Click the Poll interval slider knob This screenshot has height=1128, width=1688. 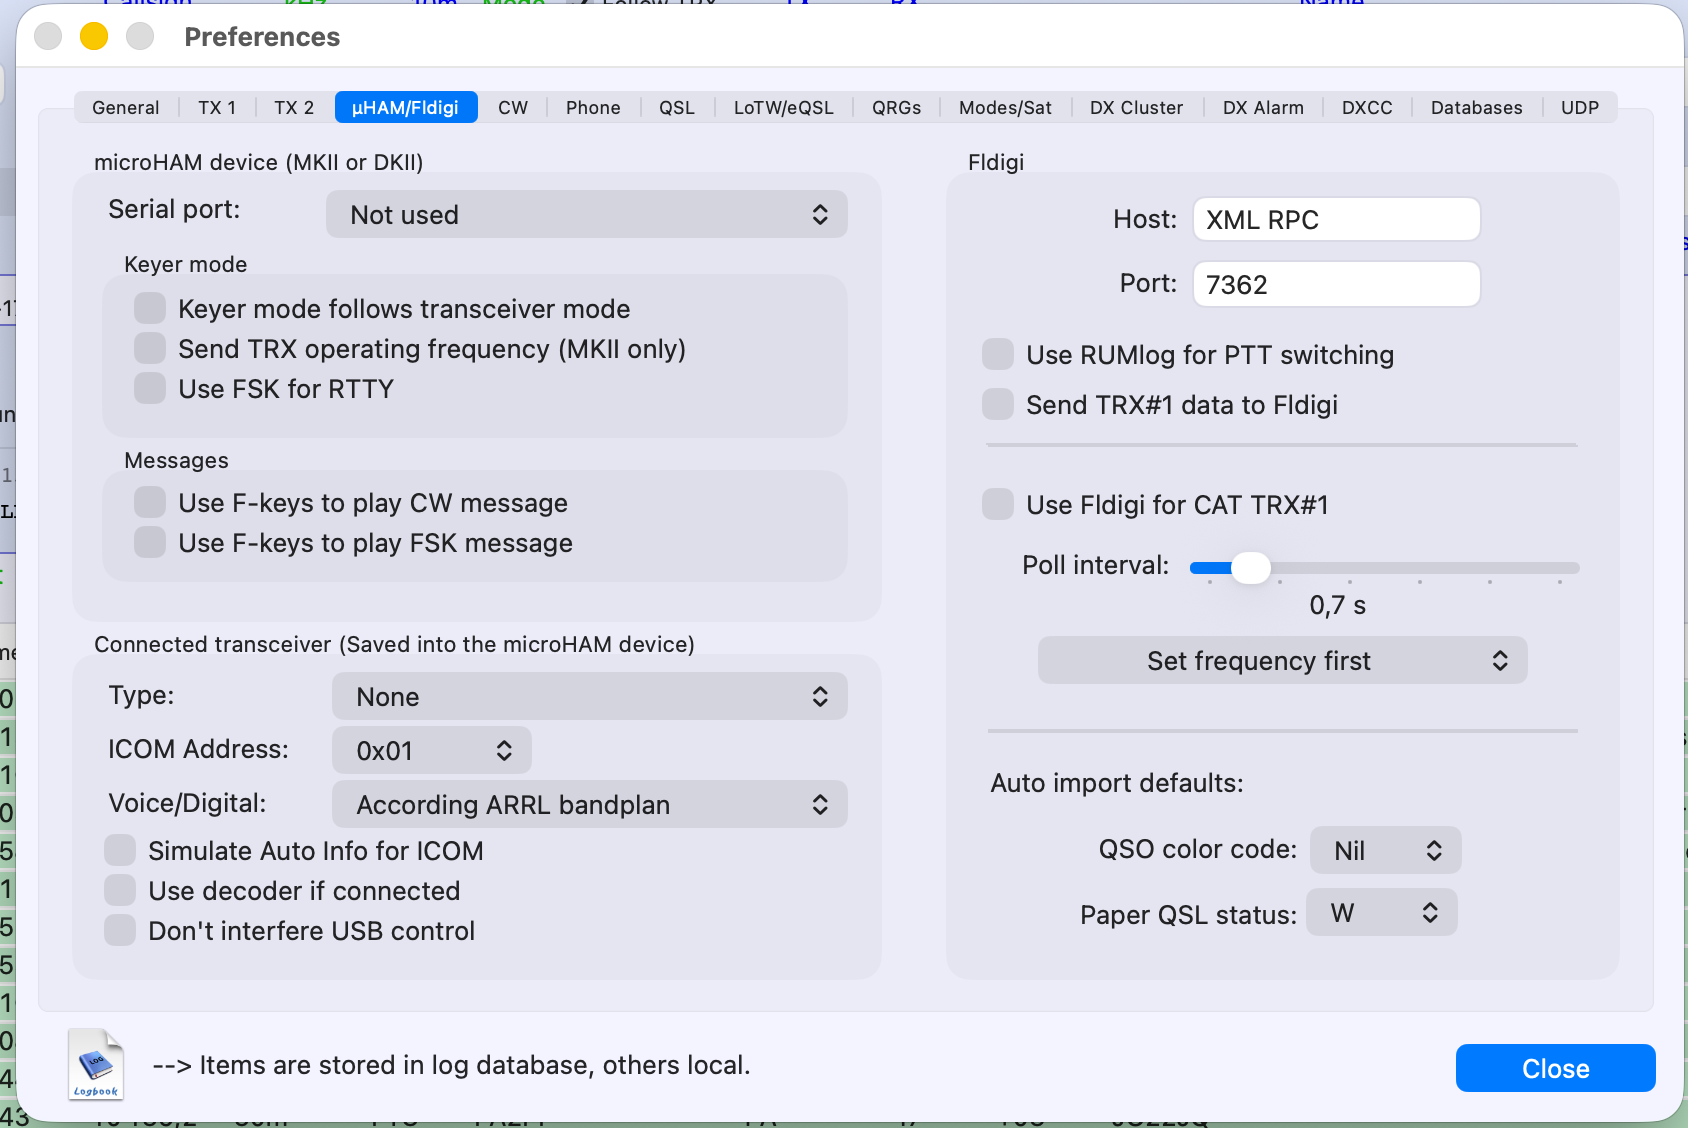click(x=1250, y=568)
